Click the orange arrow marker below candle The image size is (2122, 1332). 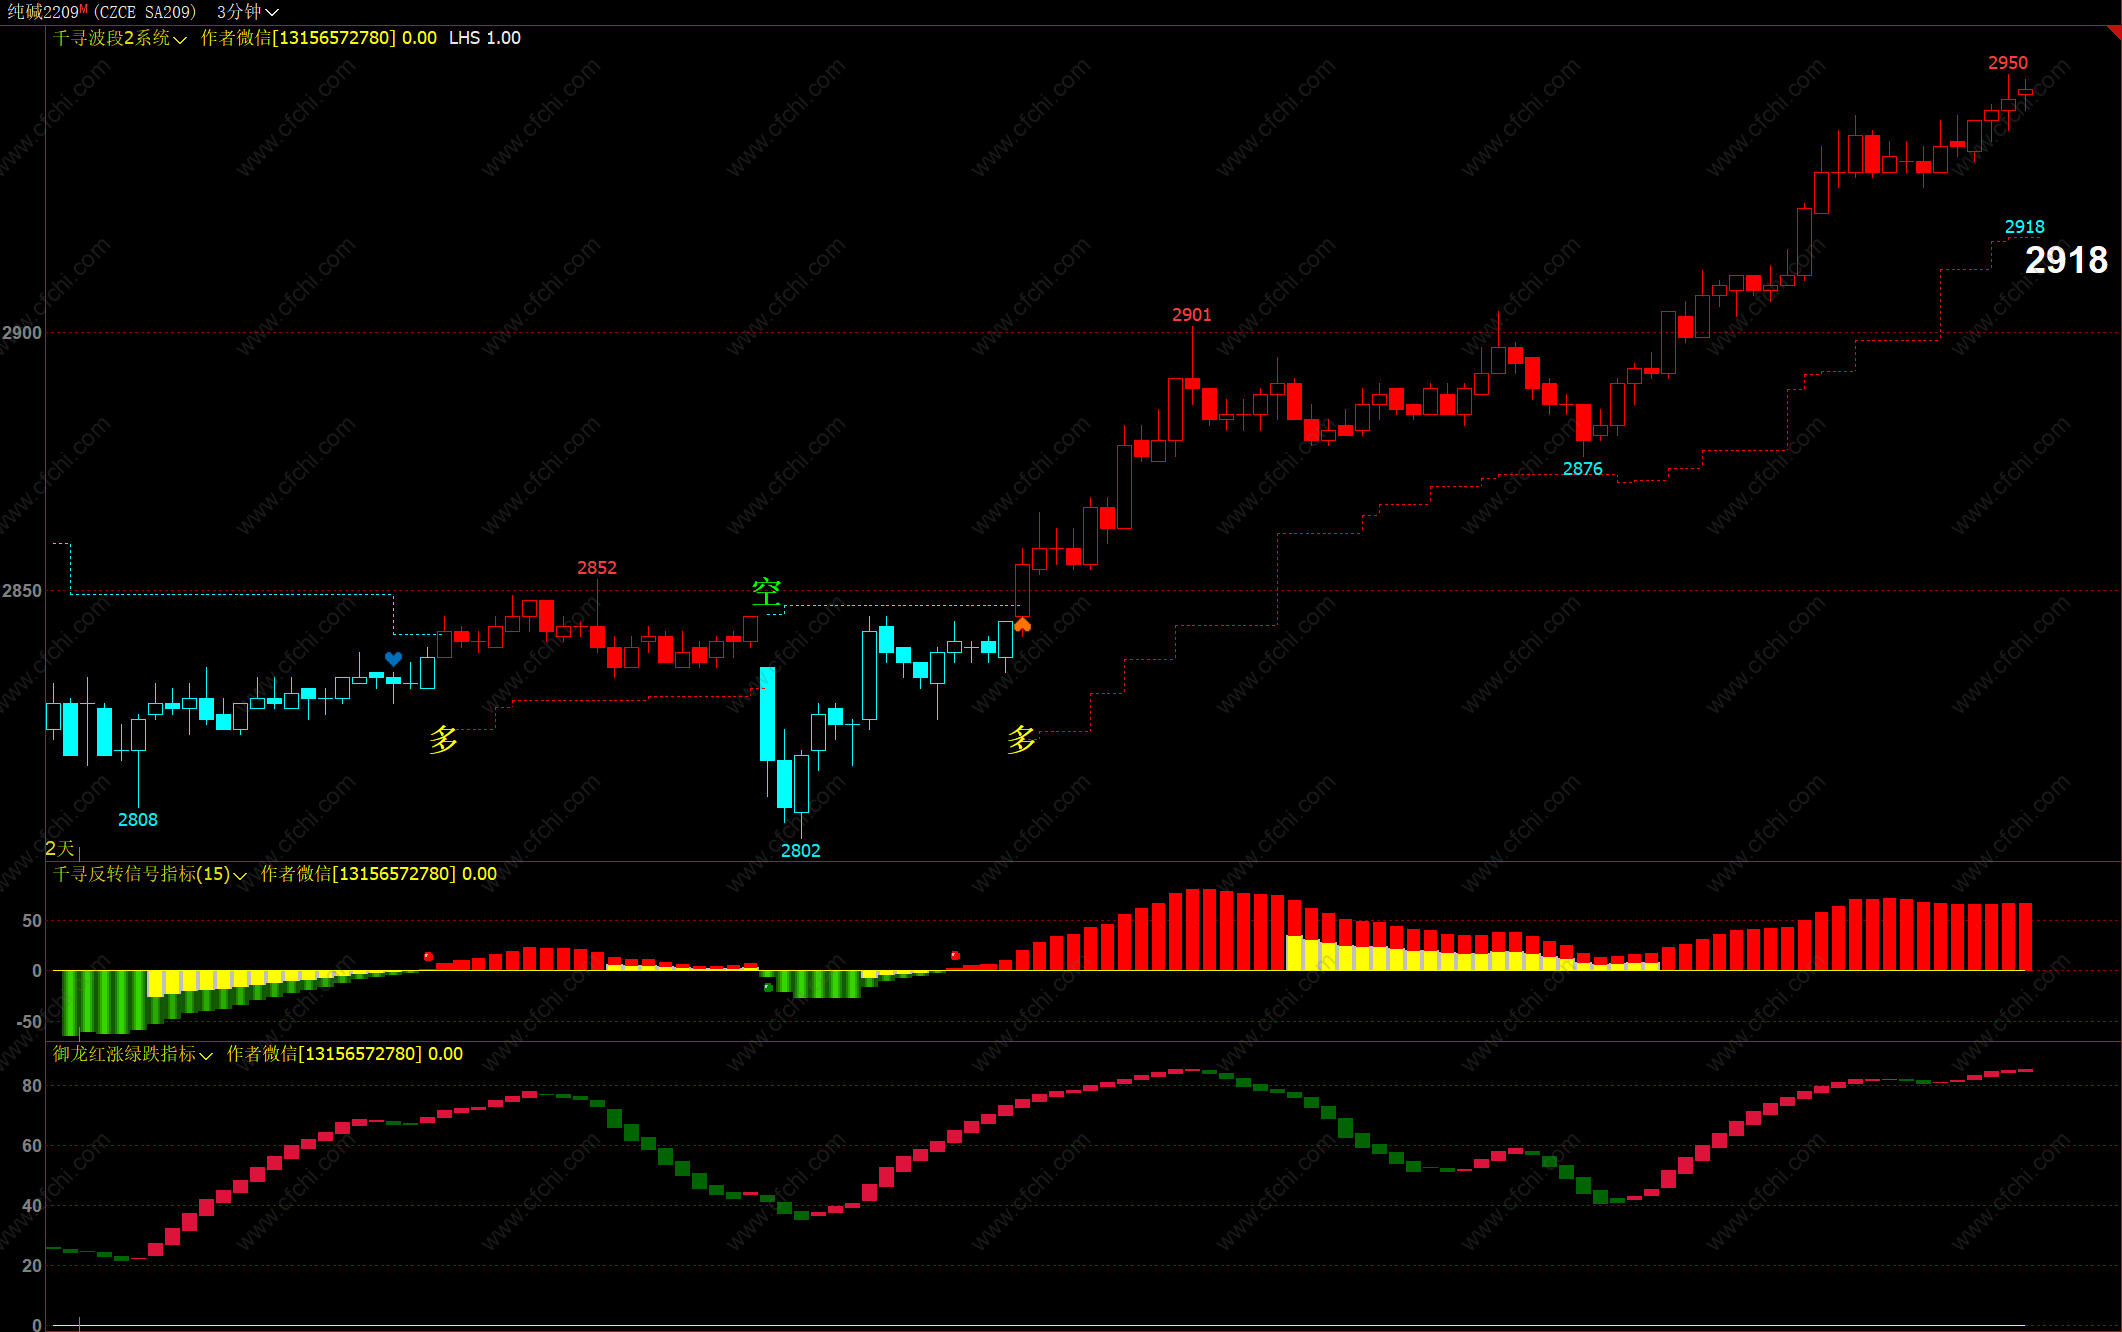pyautogui.click(x=1022, y=625)
